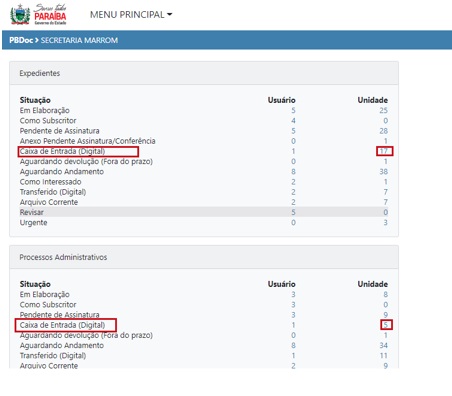Open Processos Aguardando Andamento unit count 34

click(x=383, y=345)
